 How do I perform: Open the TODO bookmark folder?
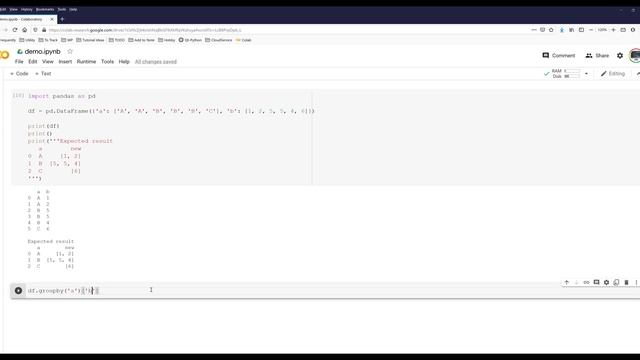click(x=117, y=40)
